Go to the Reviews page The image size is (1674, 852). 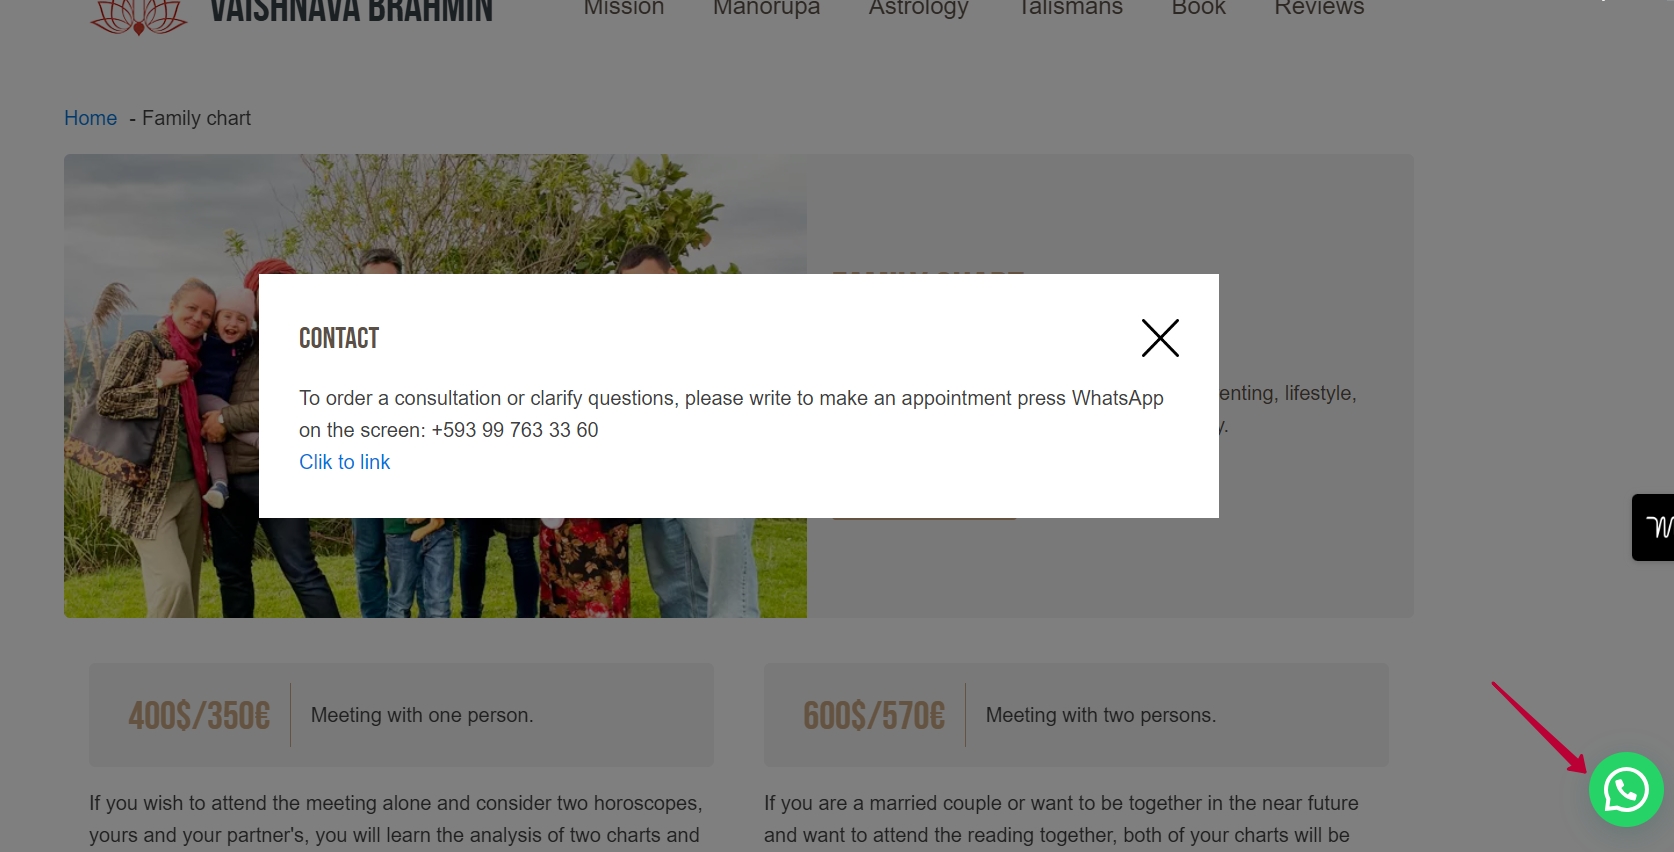pos(1319,8)
